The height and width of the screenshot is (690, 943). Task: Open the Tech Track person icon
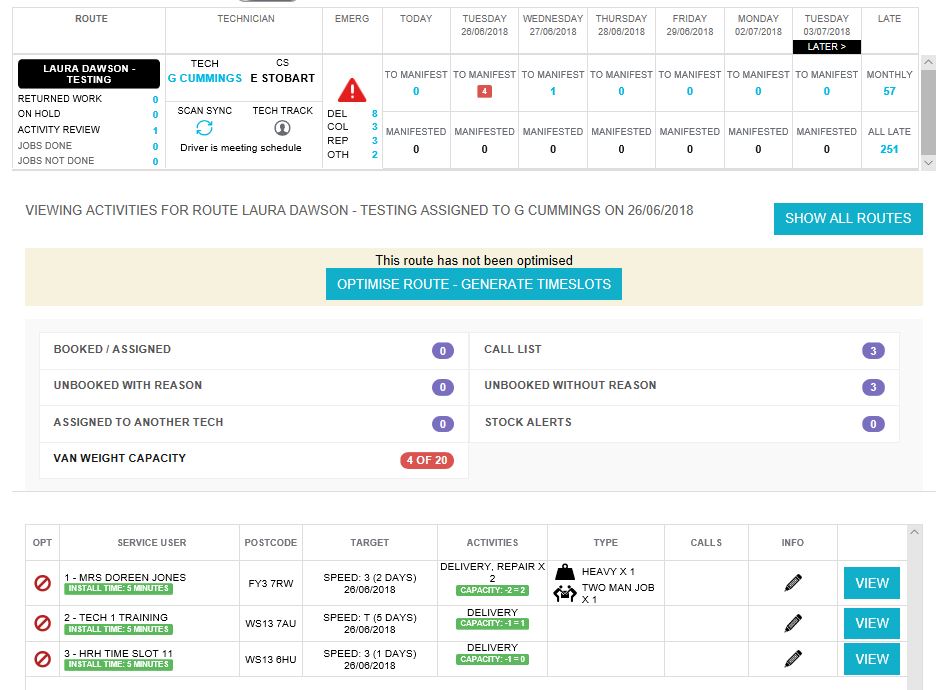(x=282, y=128)
